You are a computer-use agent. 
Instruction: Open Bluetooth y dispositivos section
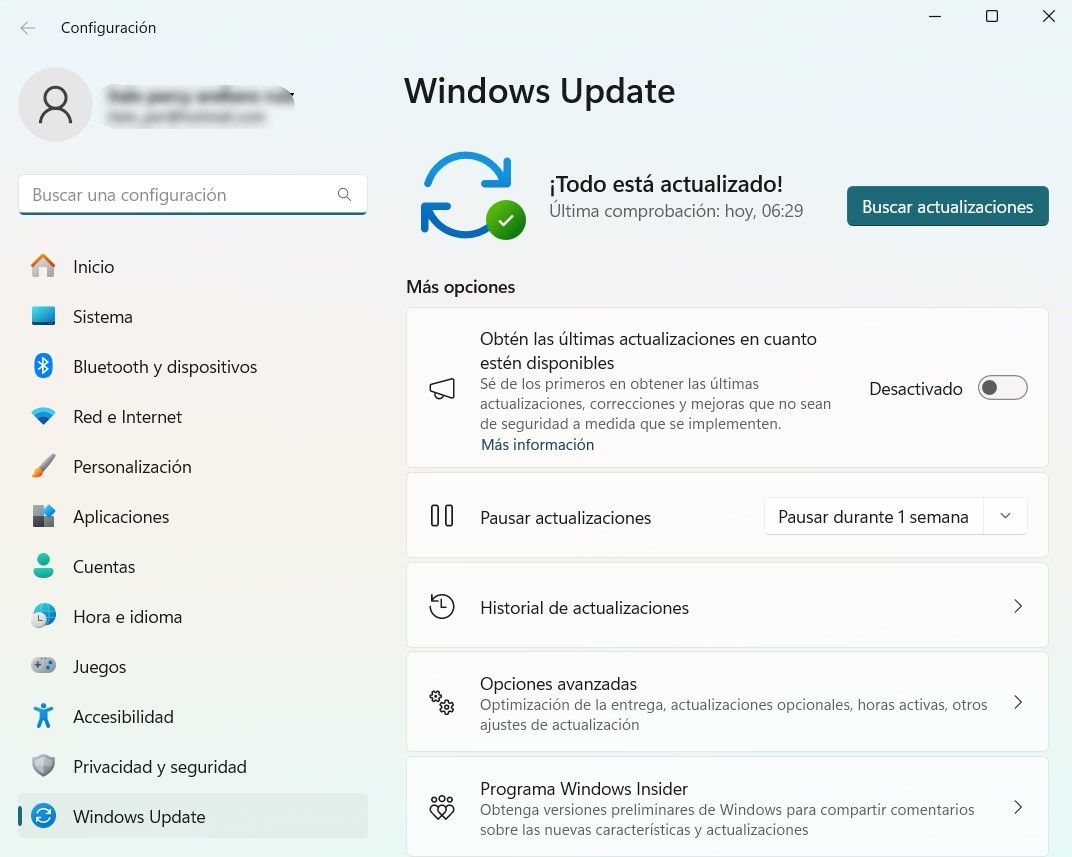coord(193,366)
